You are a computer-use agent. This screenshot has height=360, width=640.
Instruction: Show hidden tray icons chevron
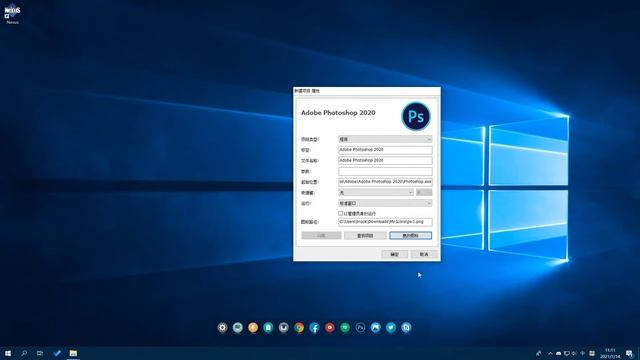(x=550, y=353)
